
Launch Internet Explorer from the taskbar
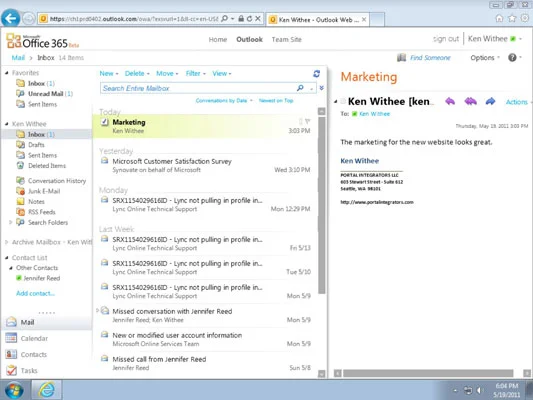pos(47,389)
